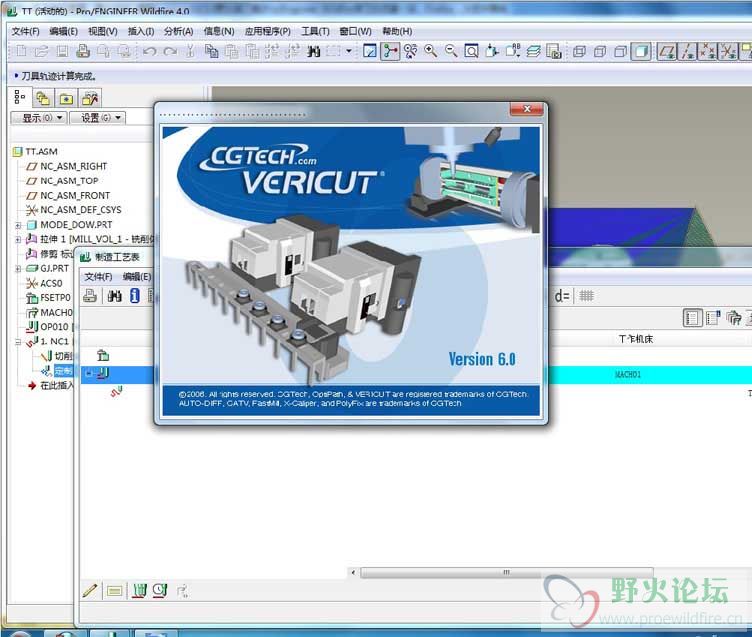This screenshot has width=752, height=637.
Task: Collapse the 1. NC1 tree node
Action: tap(18, 342)
